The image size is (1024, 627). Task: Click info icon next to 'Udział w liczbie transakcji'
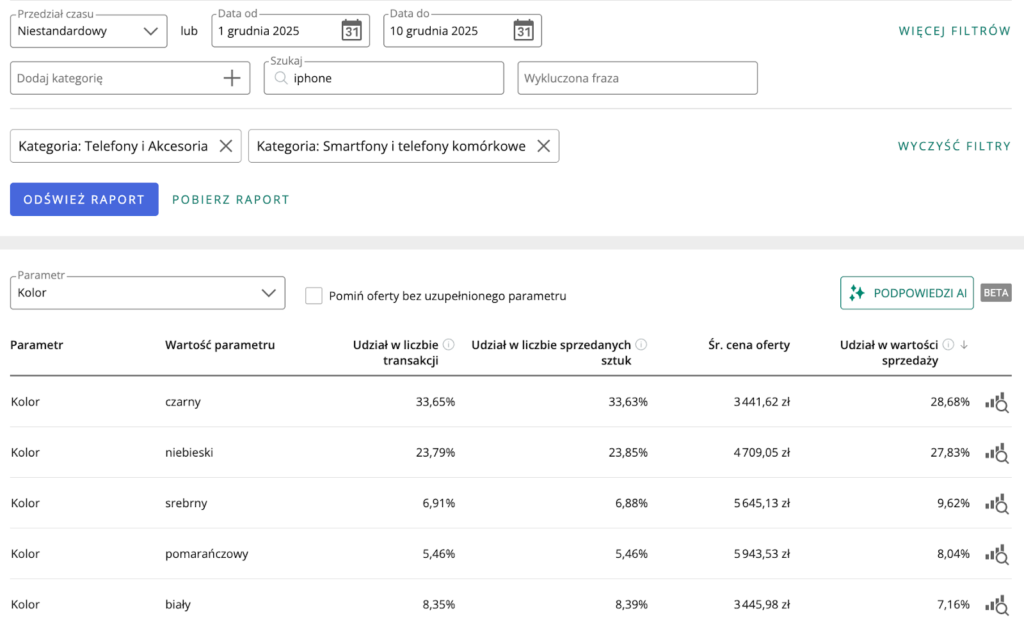pos(448,345)
